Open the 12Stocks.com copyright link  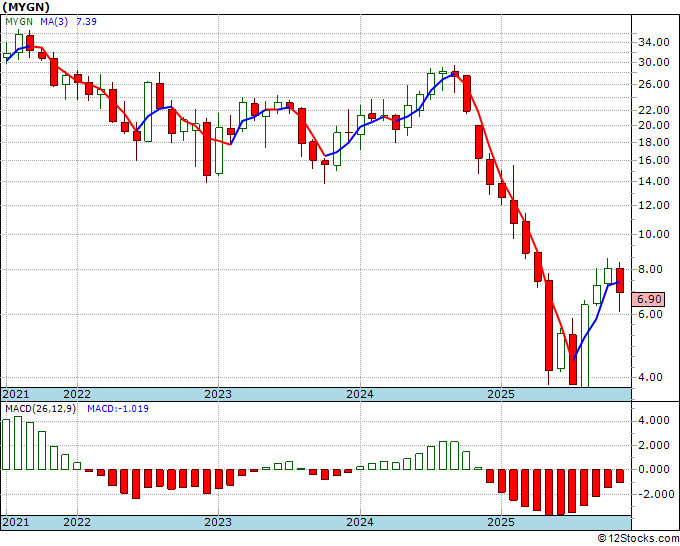tap(638, 539)
